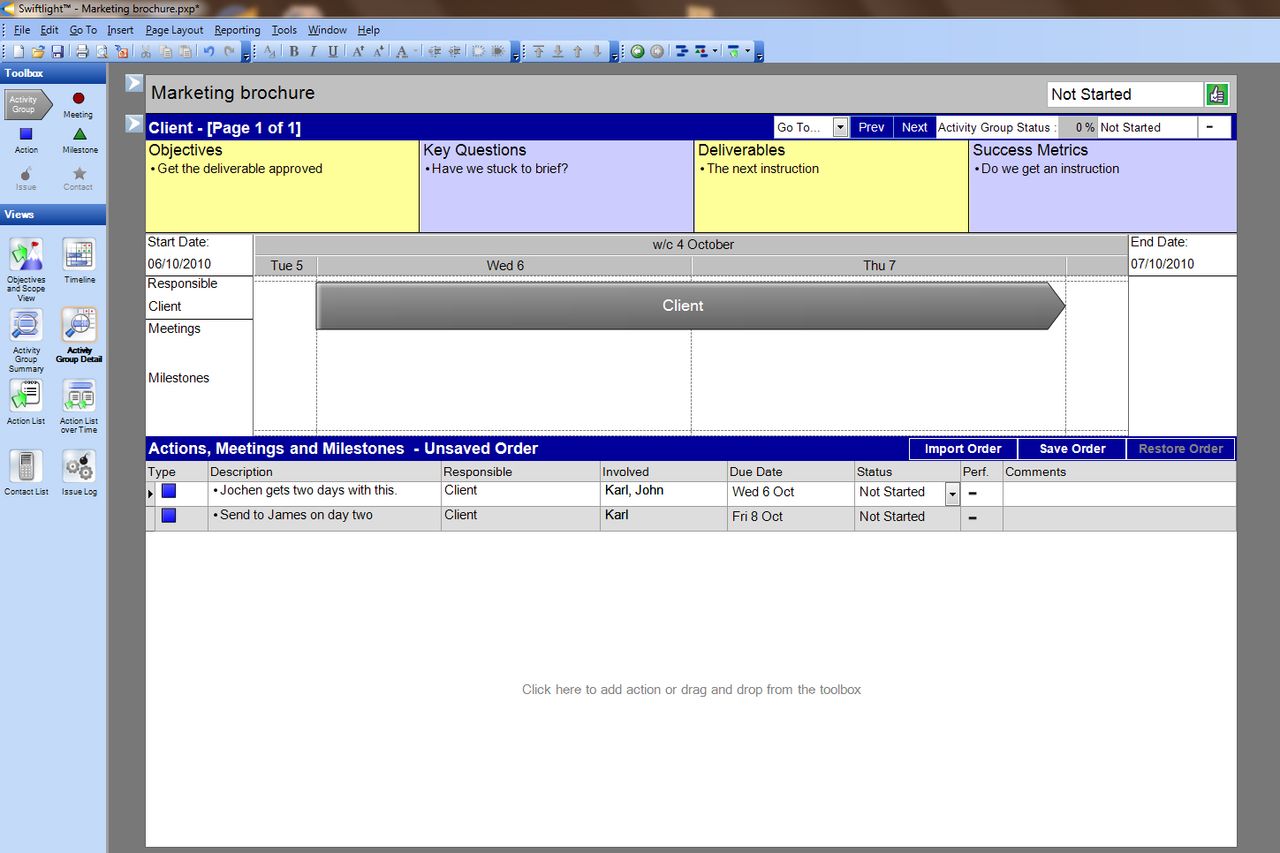Open the Page Layout menu
Screen dimensions: 1280x853
pyautogui.click(x=174, y=30)
